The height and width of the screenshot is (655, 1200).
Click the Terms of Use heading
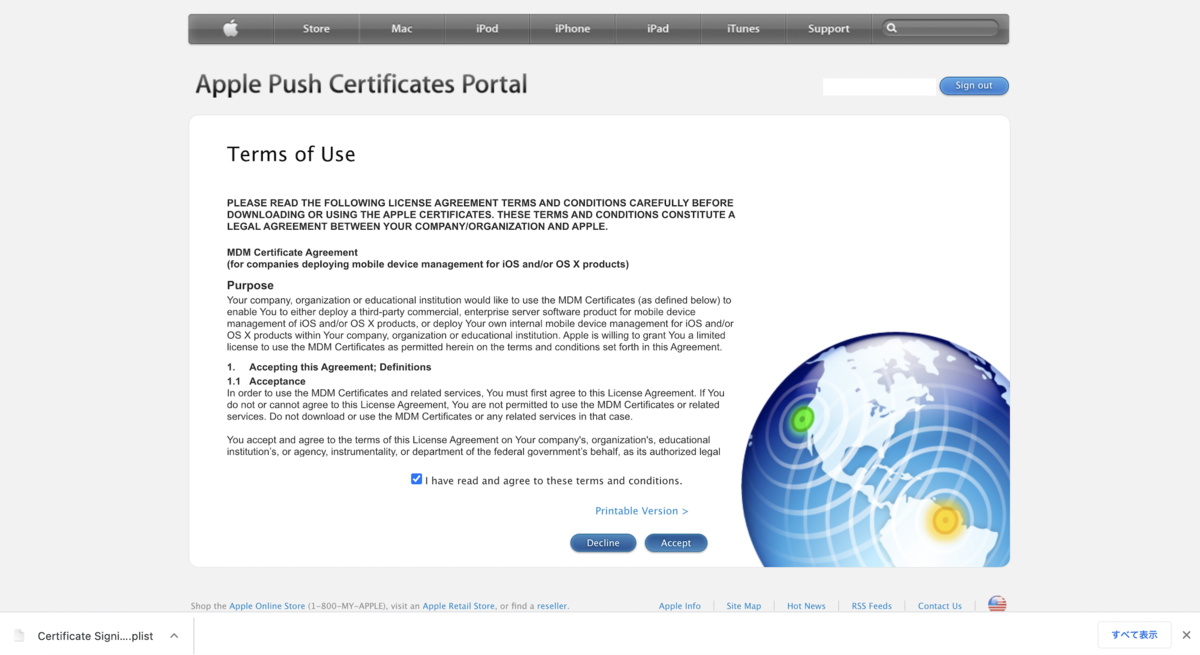coord(291,154)
